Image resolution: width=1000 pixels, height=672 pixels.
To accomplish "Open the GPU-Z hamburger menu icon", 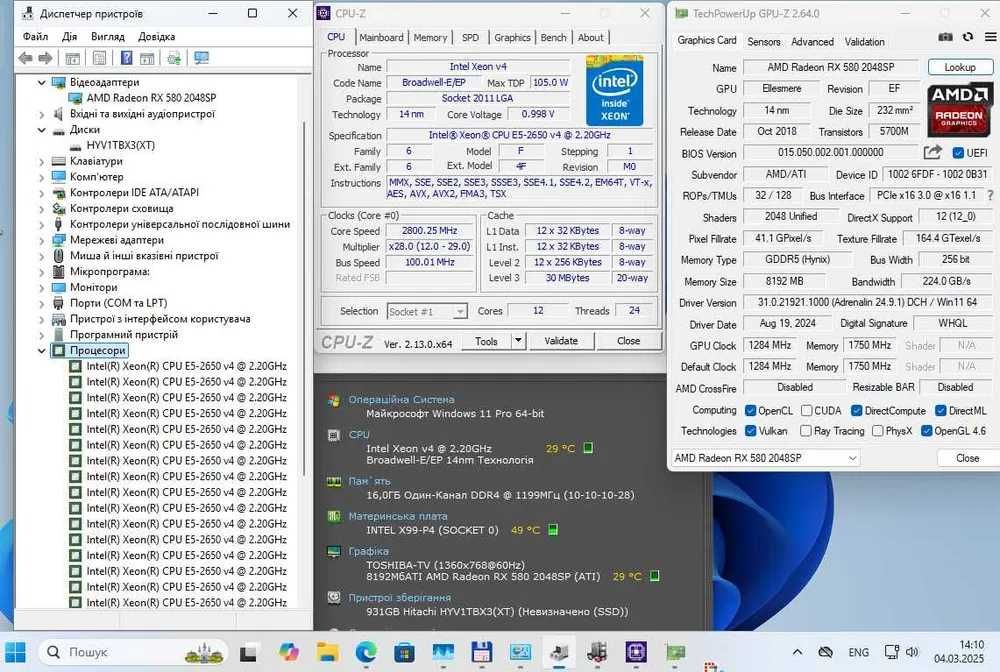I will [990, 37].
